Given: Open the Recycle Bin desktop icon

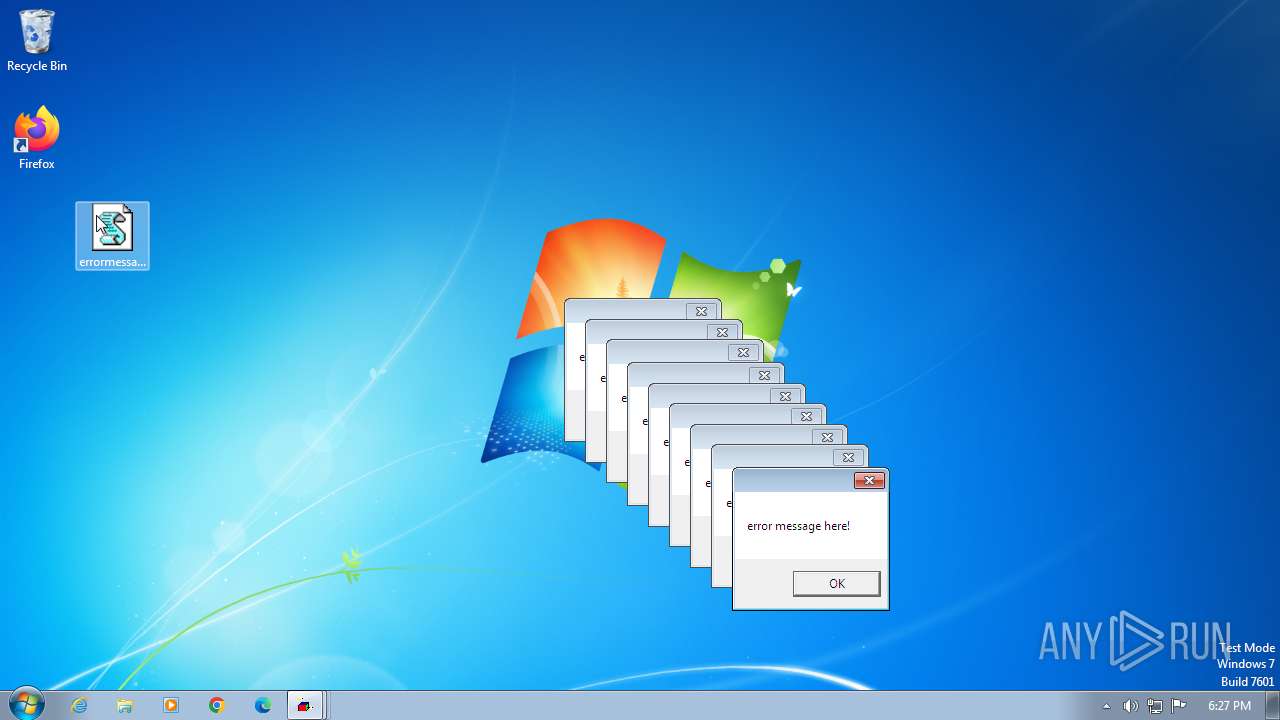Looking at the screenshot, I should point(37,40).
